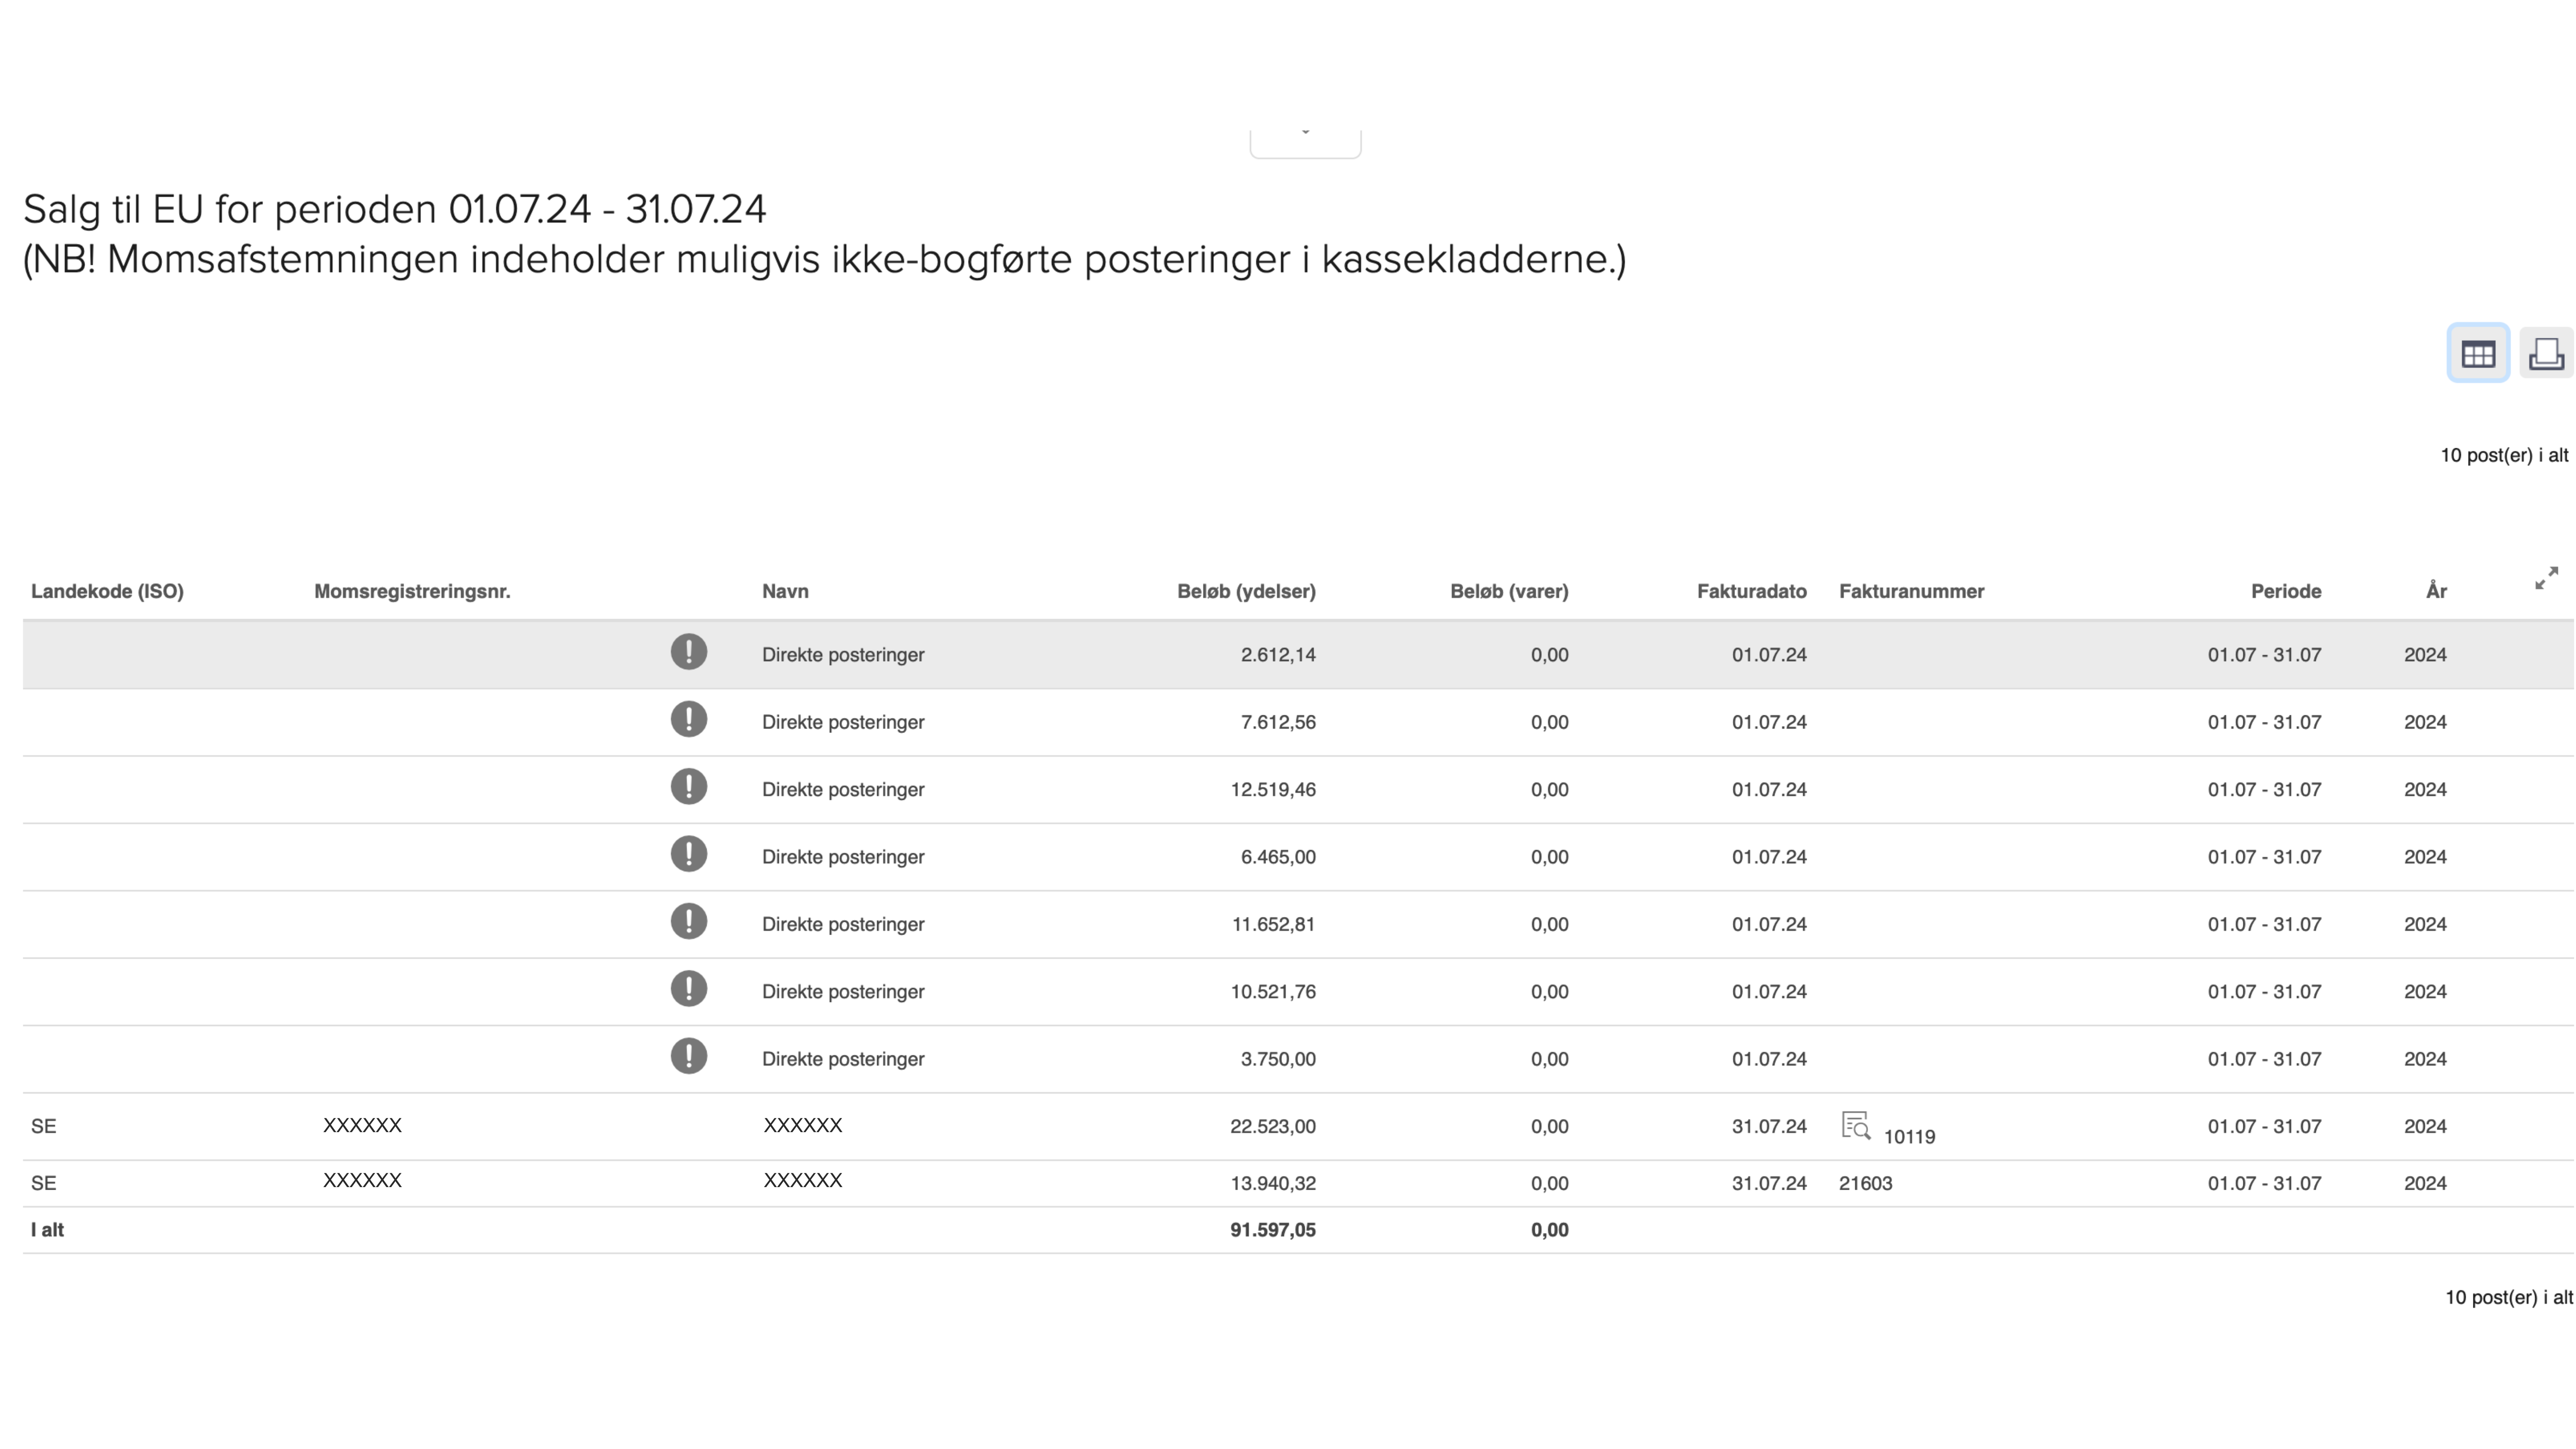
Task: Sort by Beløb (ydelser) column header
Action: [1246, 591]
